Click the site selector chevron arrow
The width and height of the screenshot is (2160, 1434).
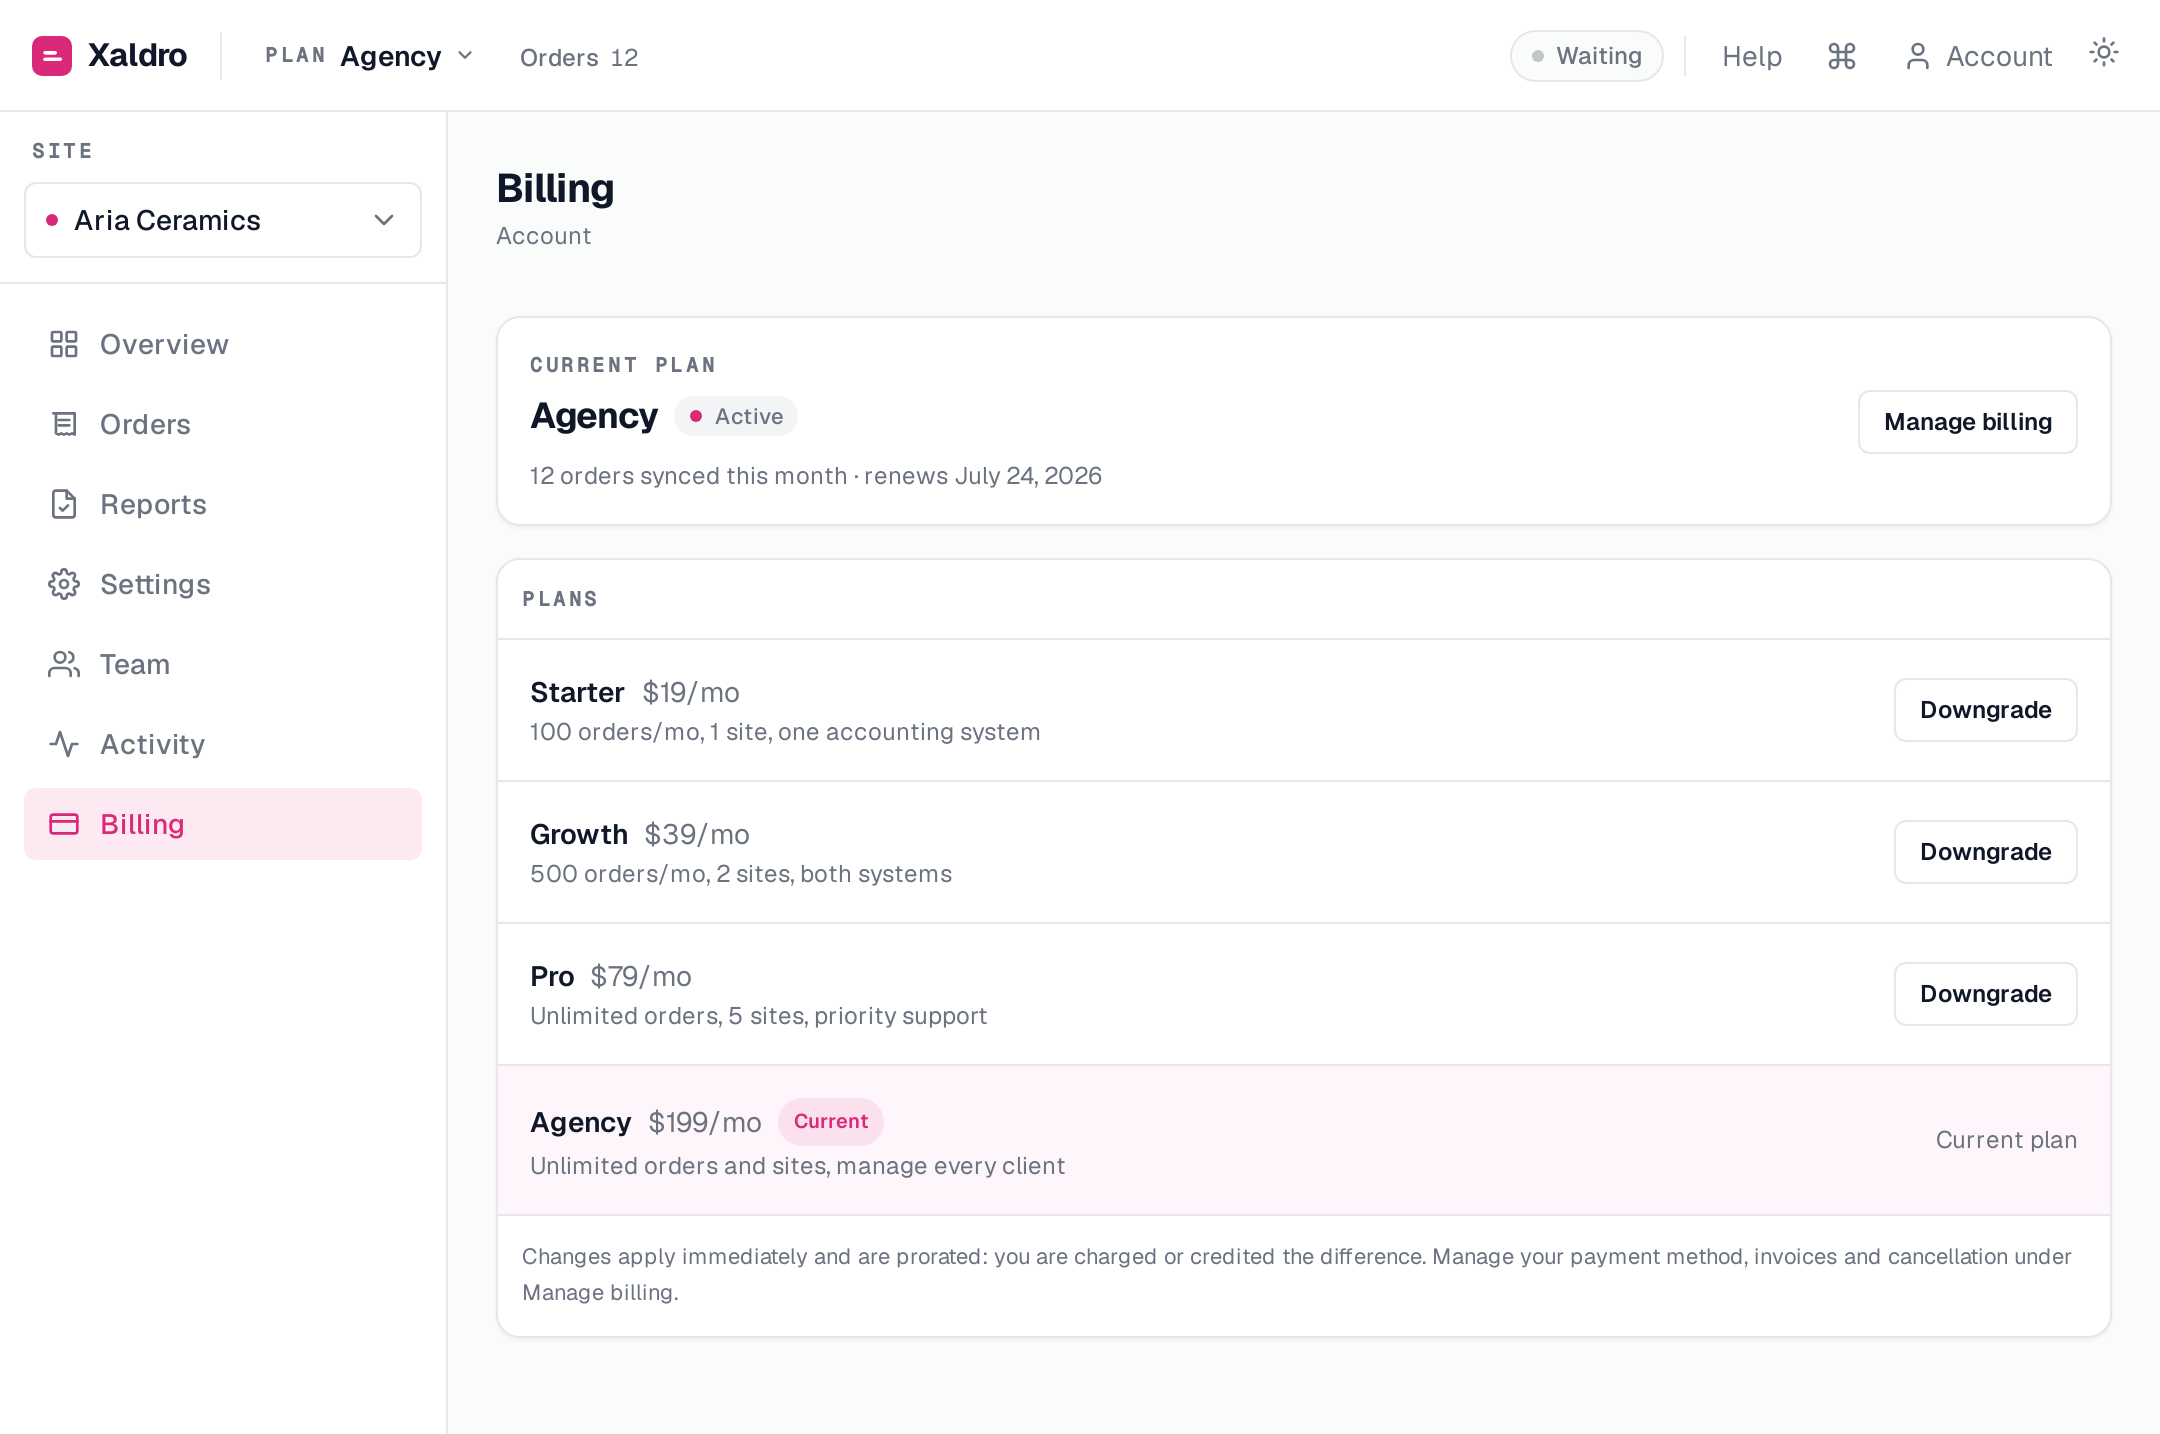click(384, 220)
